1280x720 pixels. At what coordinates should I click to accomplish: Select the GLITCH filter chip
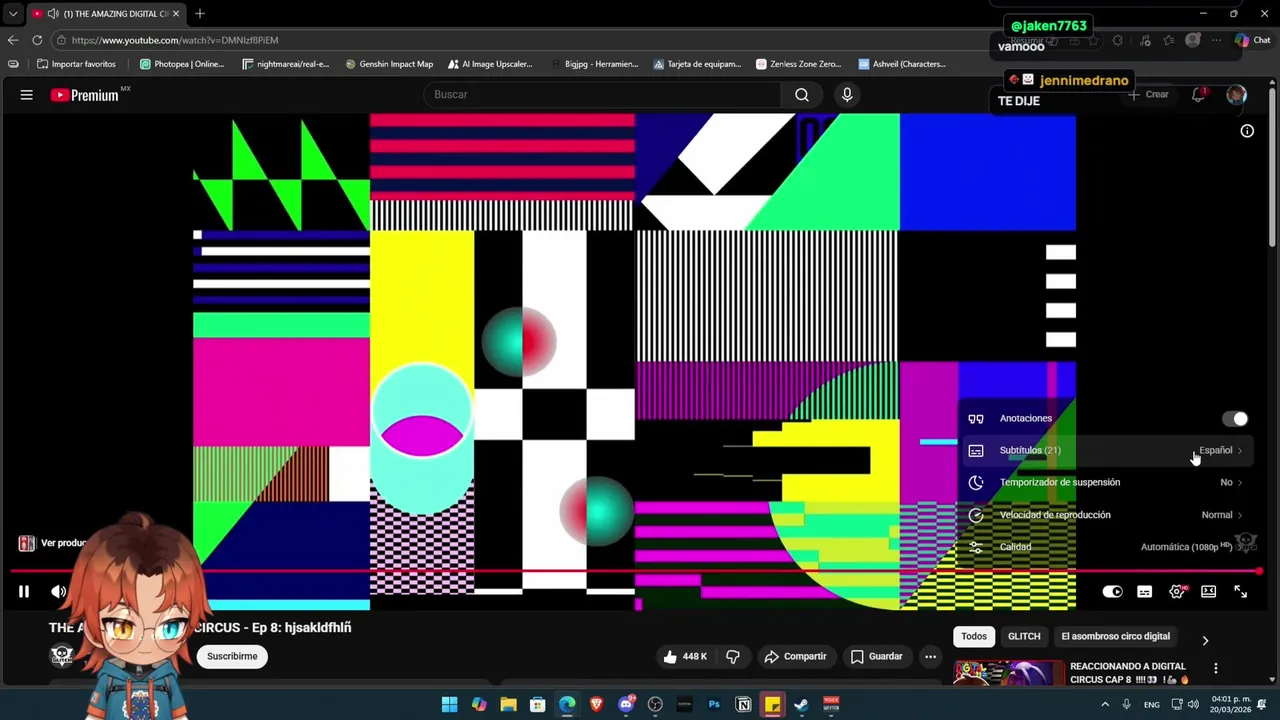pyautogui.click(x=1024, y=637)
